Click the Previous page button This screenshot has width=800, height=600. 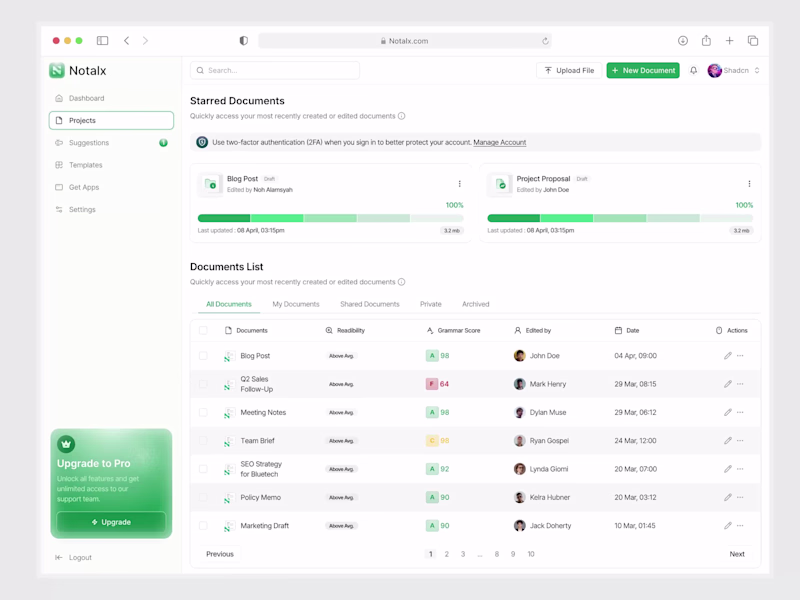tap(220, 554)
